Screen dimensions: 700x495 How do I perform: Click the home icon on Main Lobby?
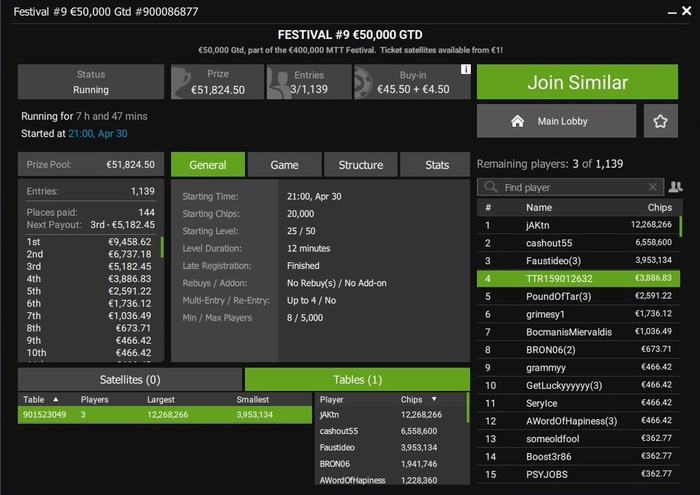[x=517, y=121]
